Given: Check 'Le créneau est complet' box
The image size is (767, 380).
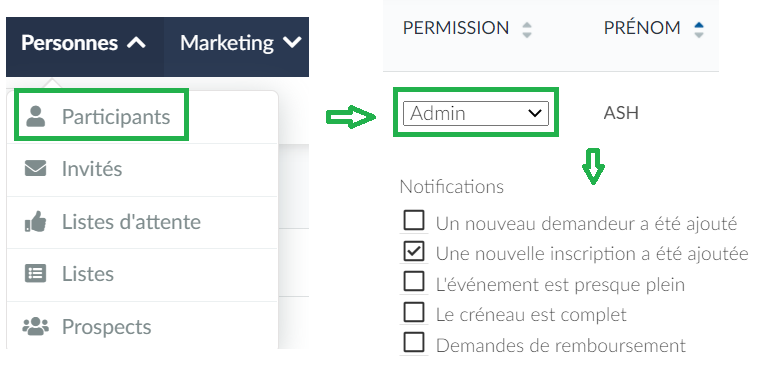Looking at the screenshot, I should pyautogui.click(x=414, y=313).
